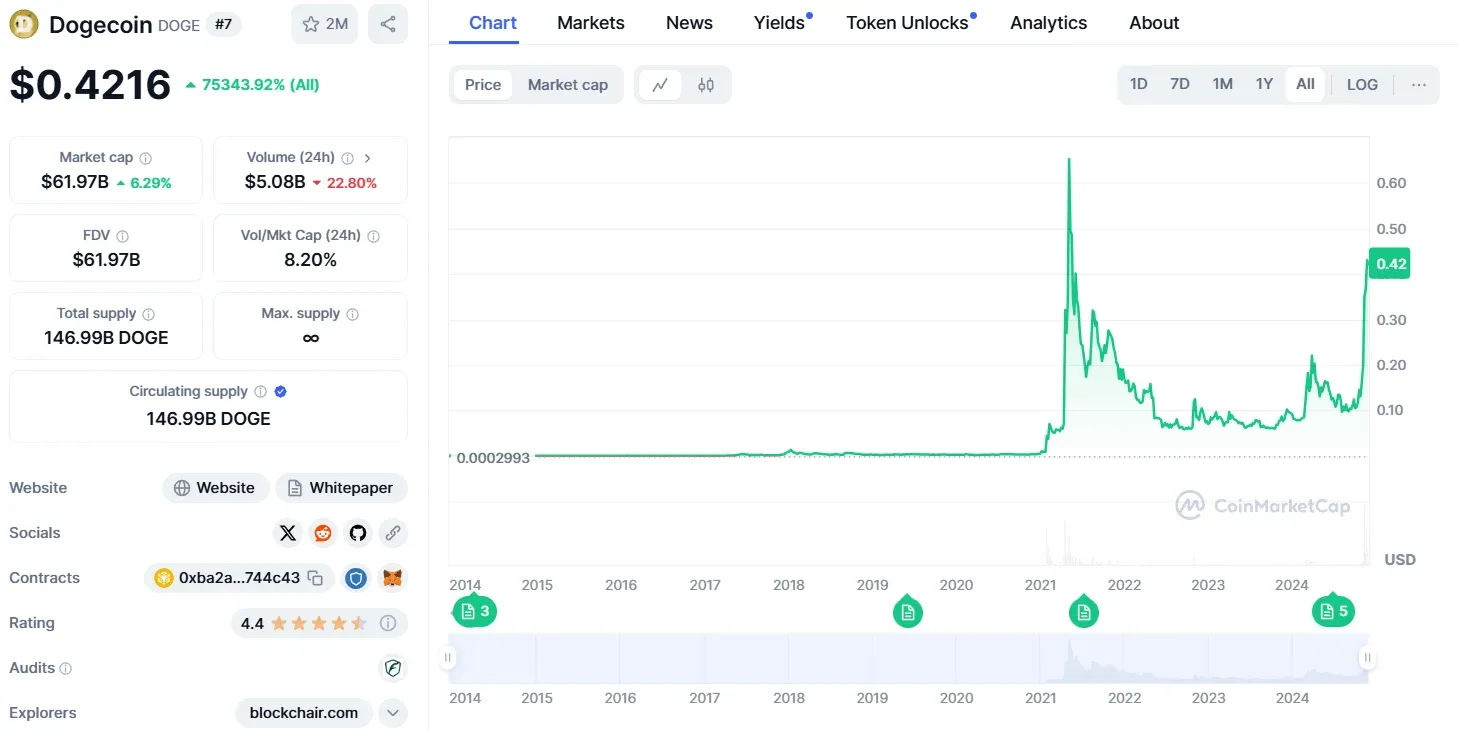This screenshot has height=731, width=1459.
Task: Select the Price toggle
Action: pyautogui.click(x=483, y=85)
